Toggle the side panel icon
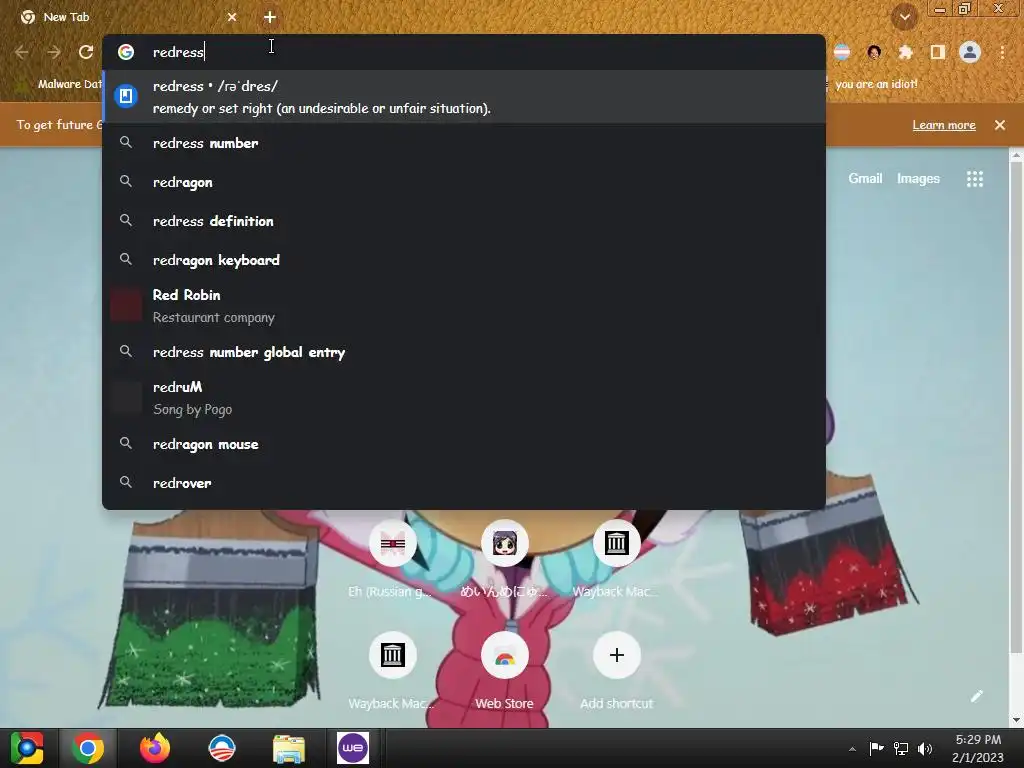Image resolution: width=1024 pixels, height=768 pixels. pyautogui.click(x=938, y=52)
